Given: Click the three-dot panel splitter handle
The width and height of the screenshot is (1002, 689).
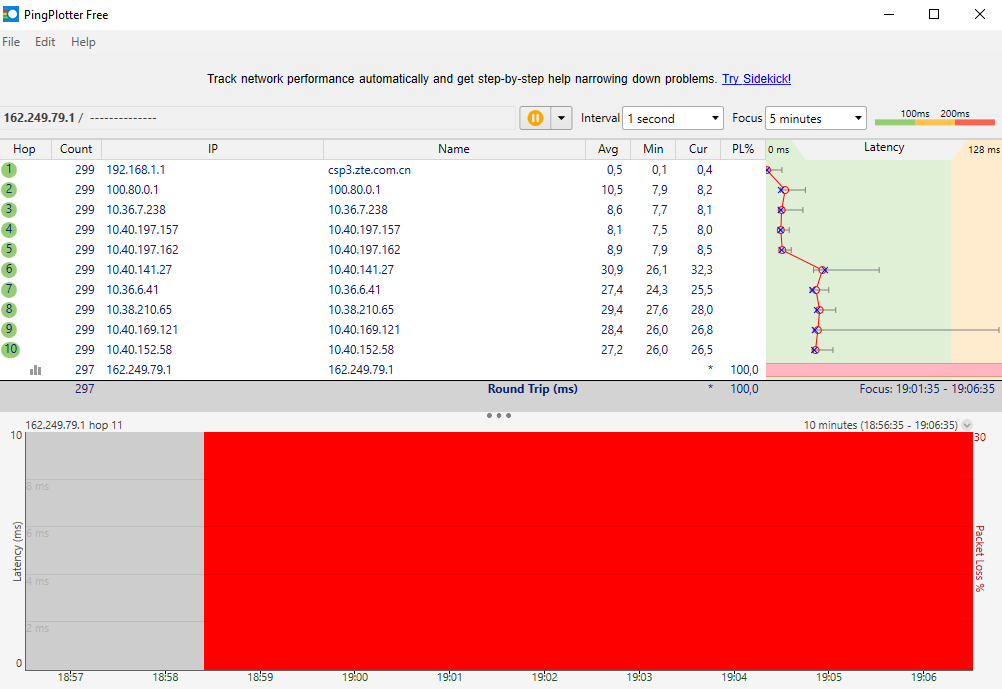Looking at the screenshot, I should coord(498,415).
